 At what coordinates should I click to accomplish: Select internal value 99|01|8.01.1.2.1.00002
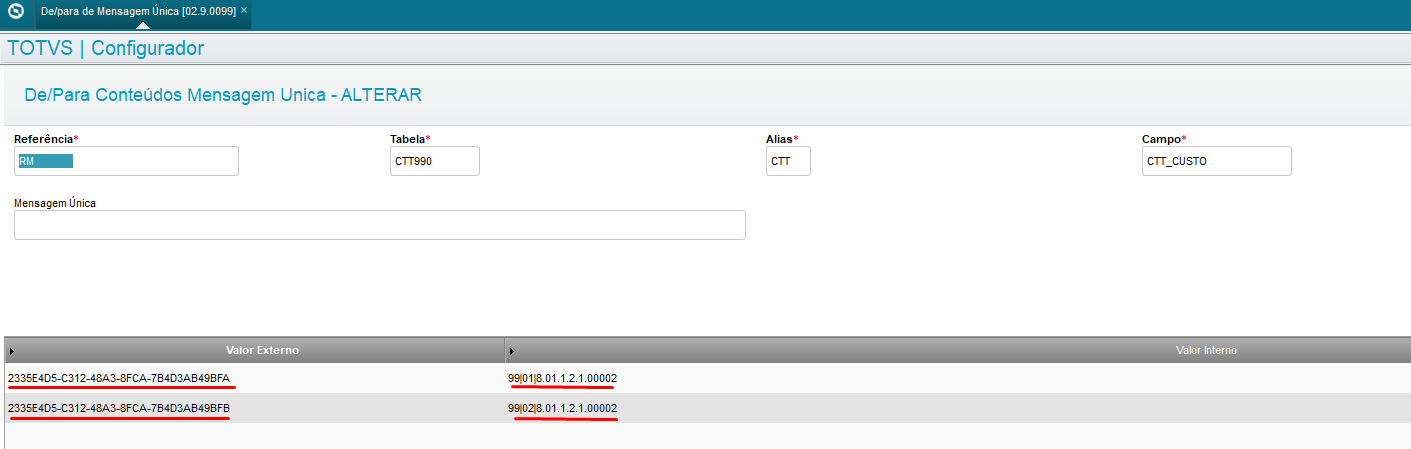click(563, 378)
